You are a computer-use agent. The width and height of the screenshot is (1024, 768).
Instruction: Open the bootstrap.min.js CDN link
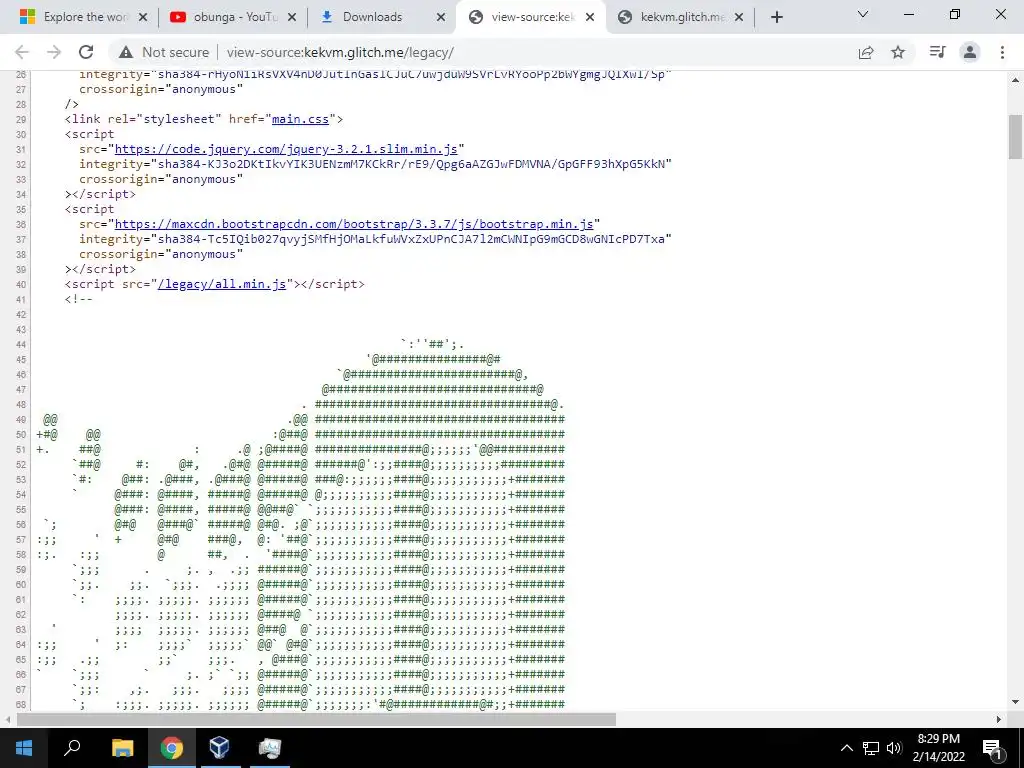[x=354, y=224]
